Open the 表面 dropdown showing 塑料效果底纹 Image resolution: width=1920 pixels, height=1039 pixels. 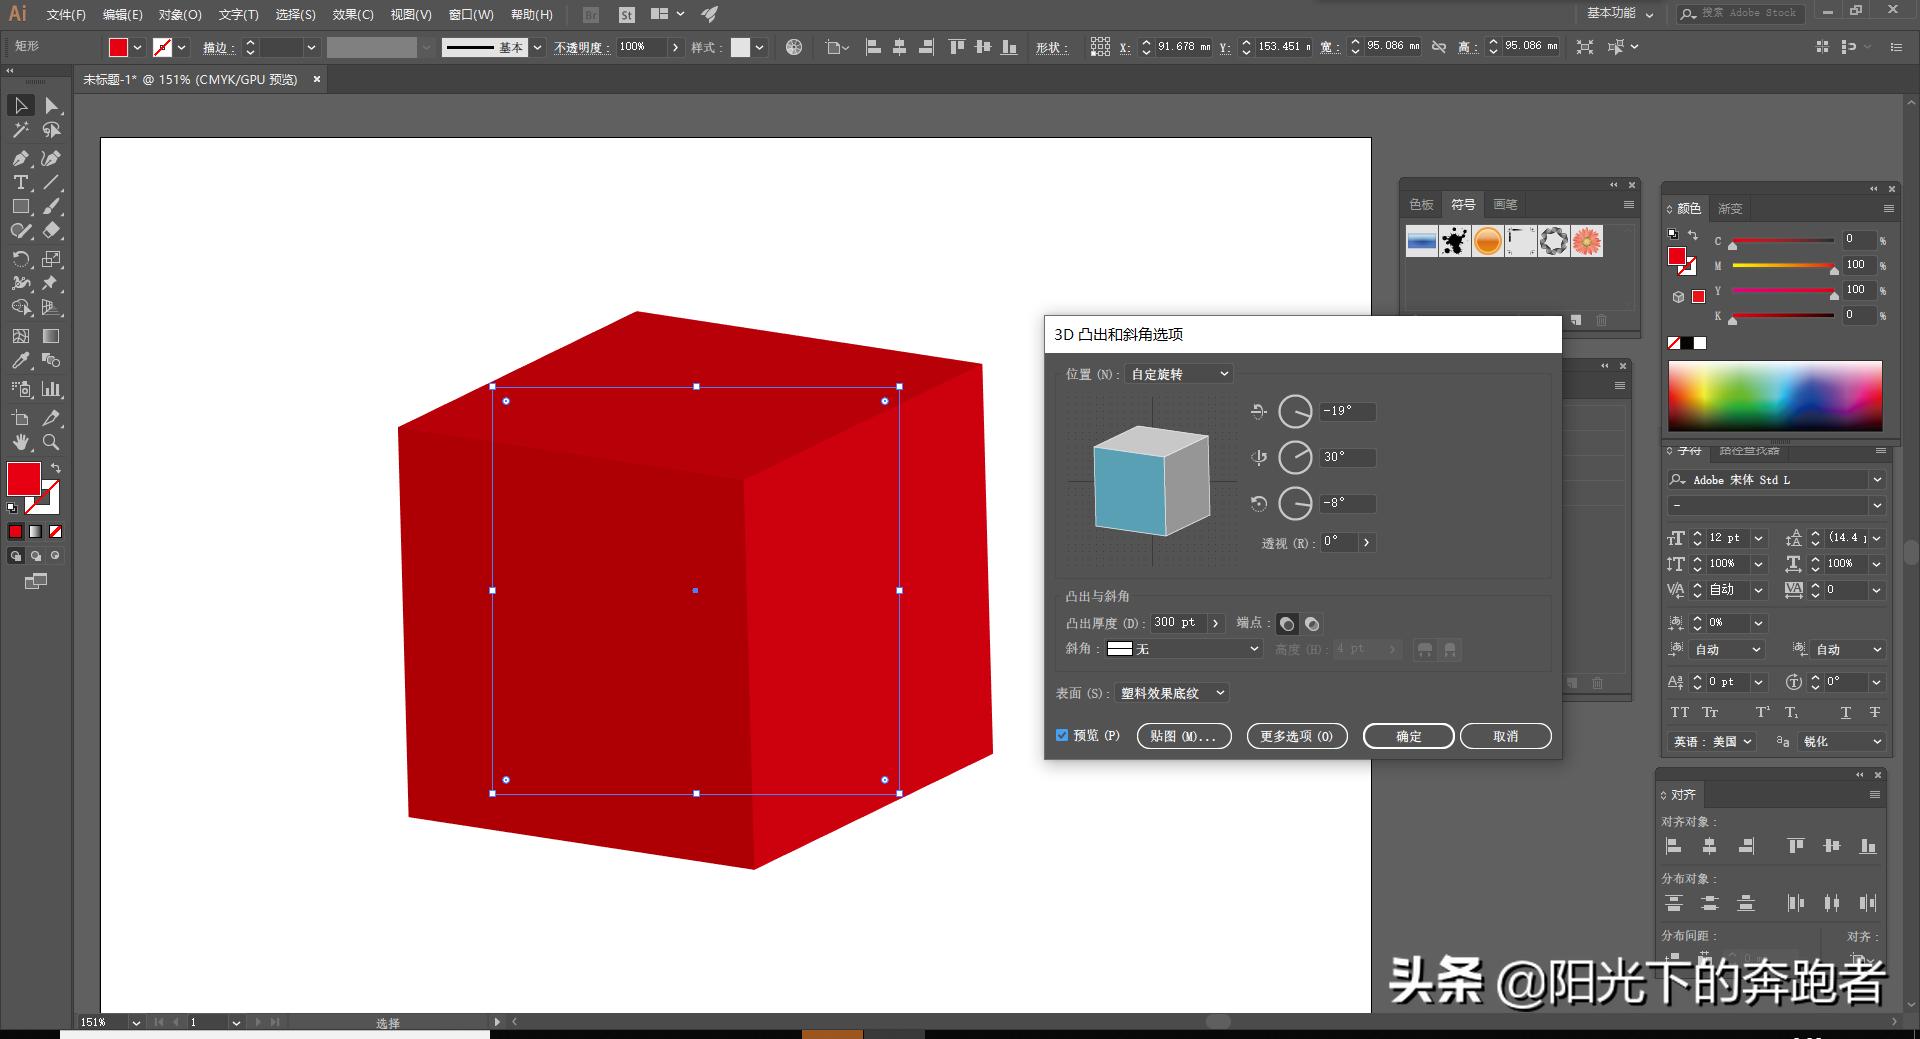(1170, 692)
